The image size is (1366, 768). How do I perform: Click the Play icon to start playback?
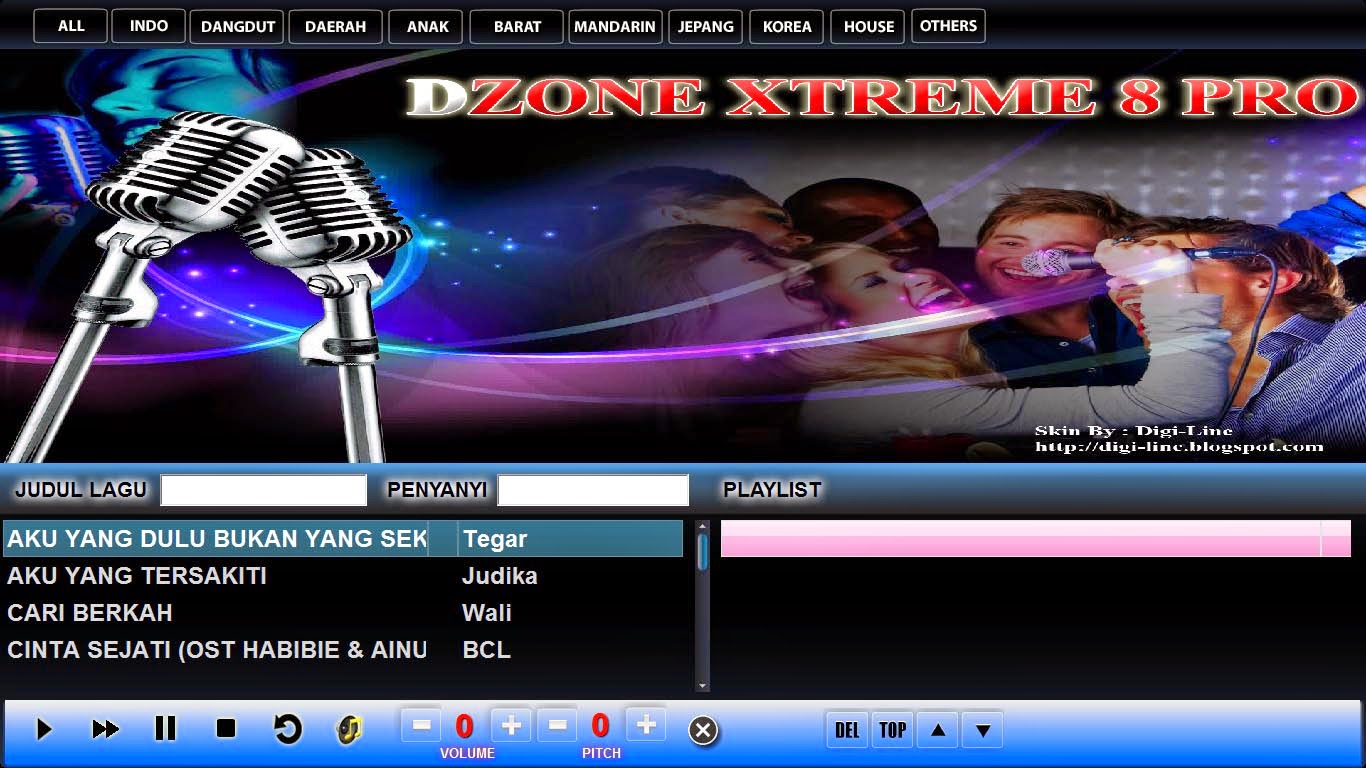coord(42,730)
